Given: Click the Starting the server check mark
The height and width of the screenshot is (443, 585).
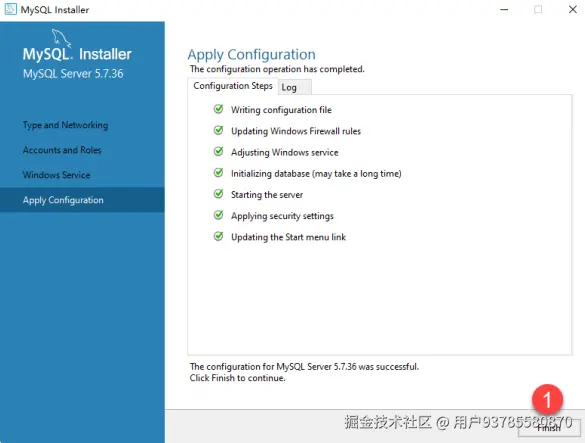Looking at the screenshot, I should pos(219,194).
